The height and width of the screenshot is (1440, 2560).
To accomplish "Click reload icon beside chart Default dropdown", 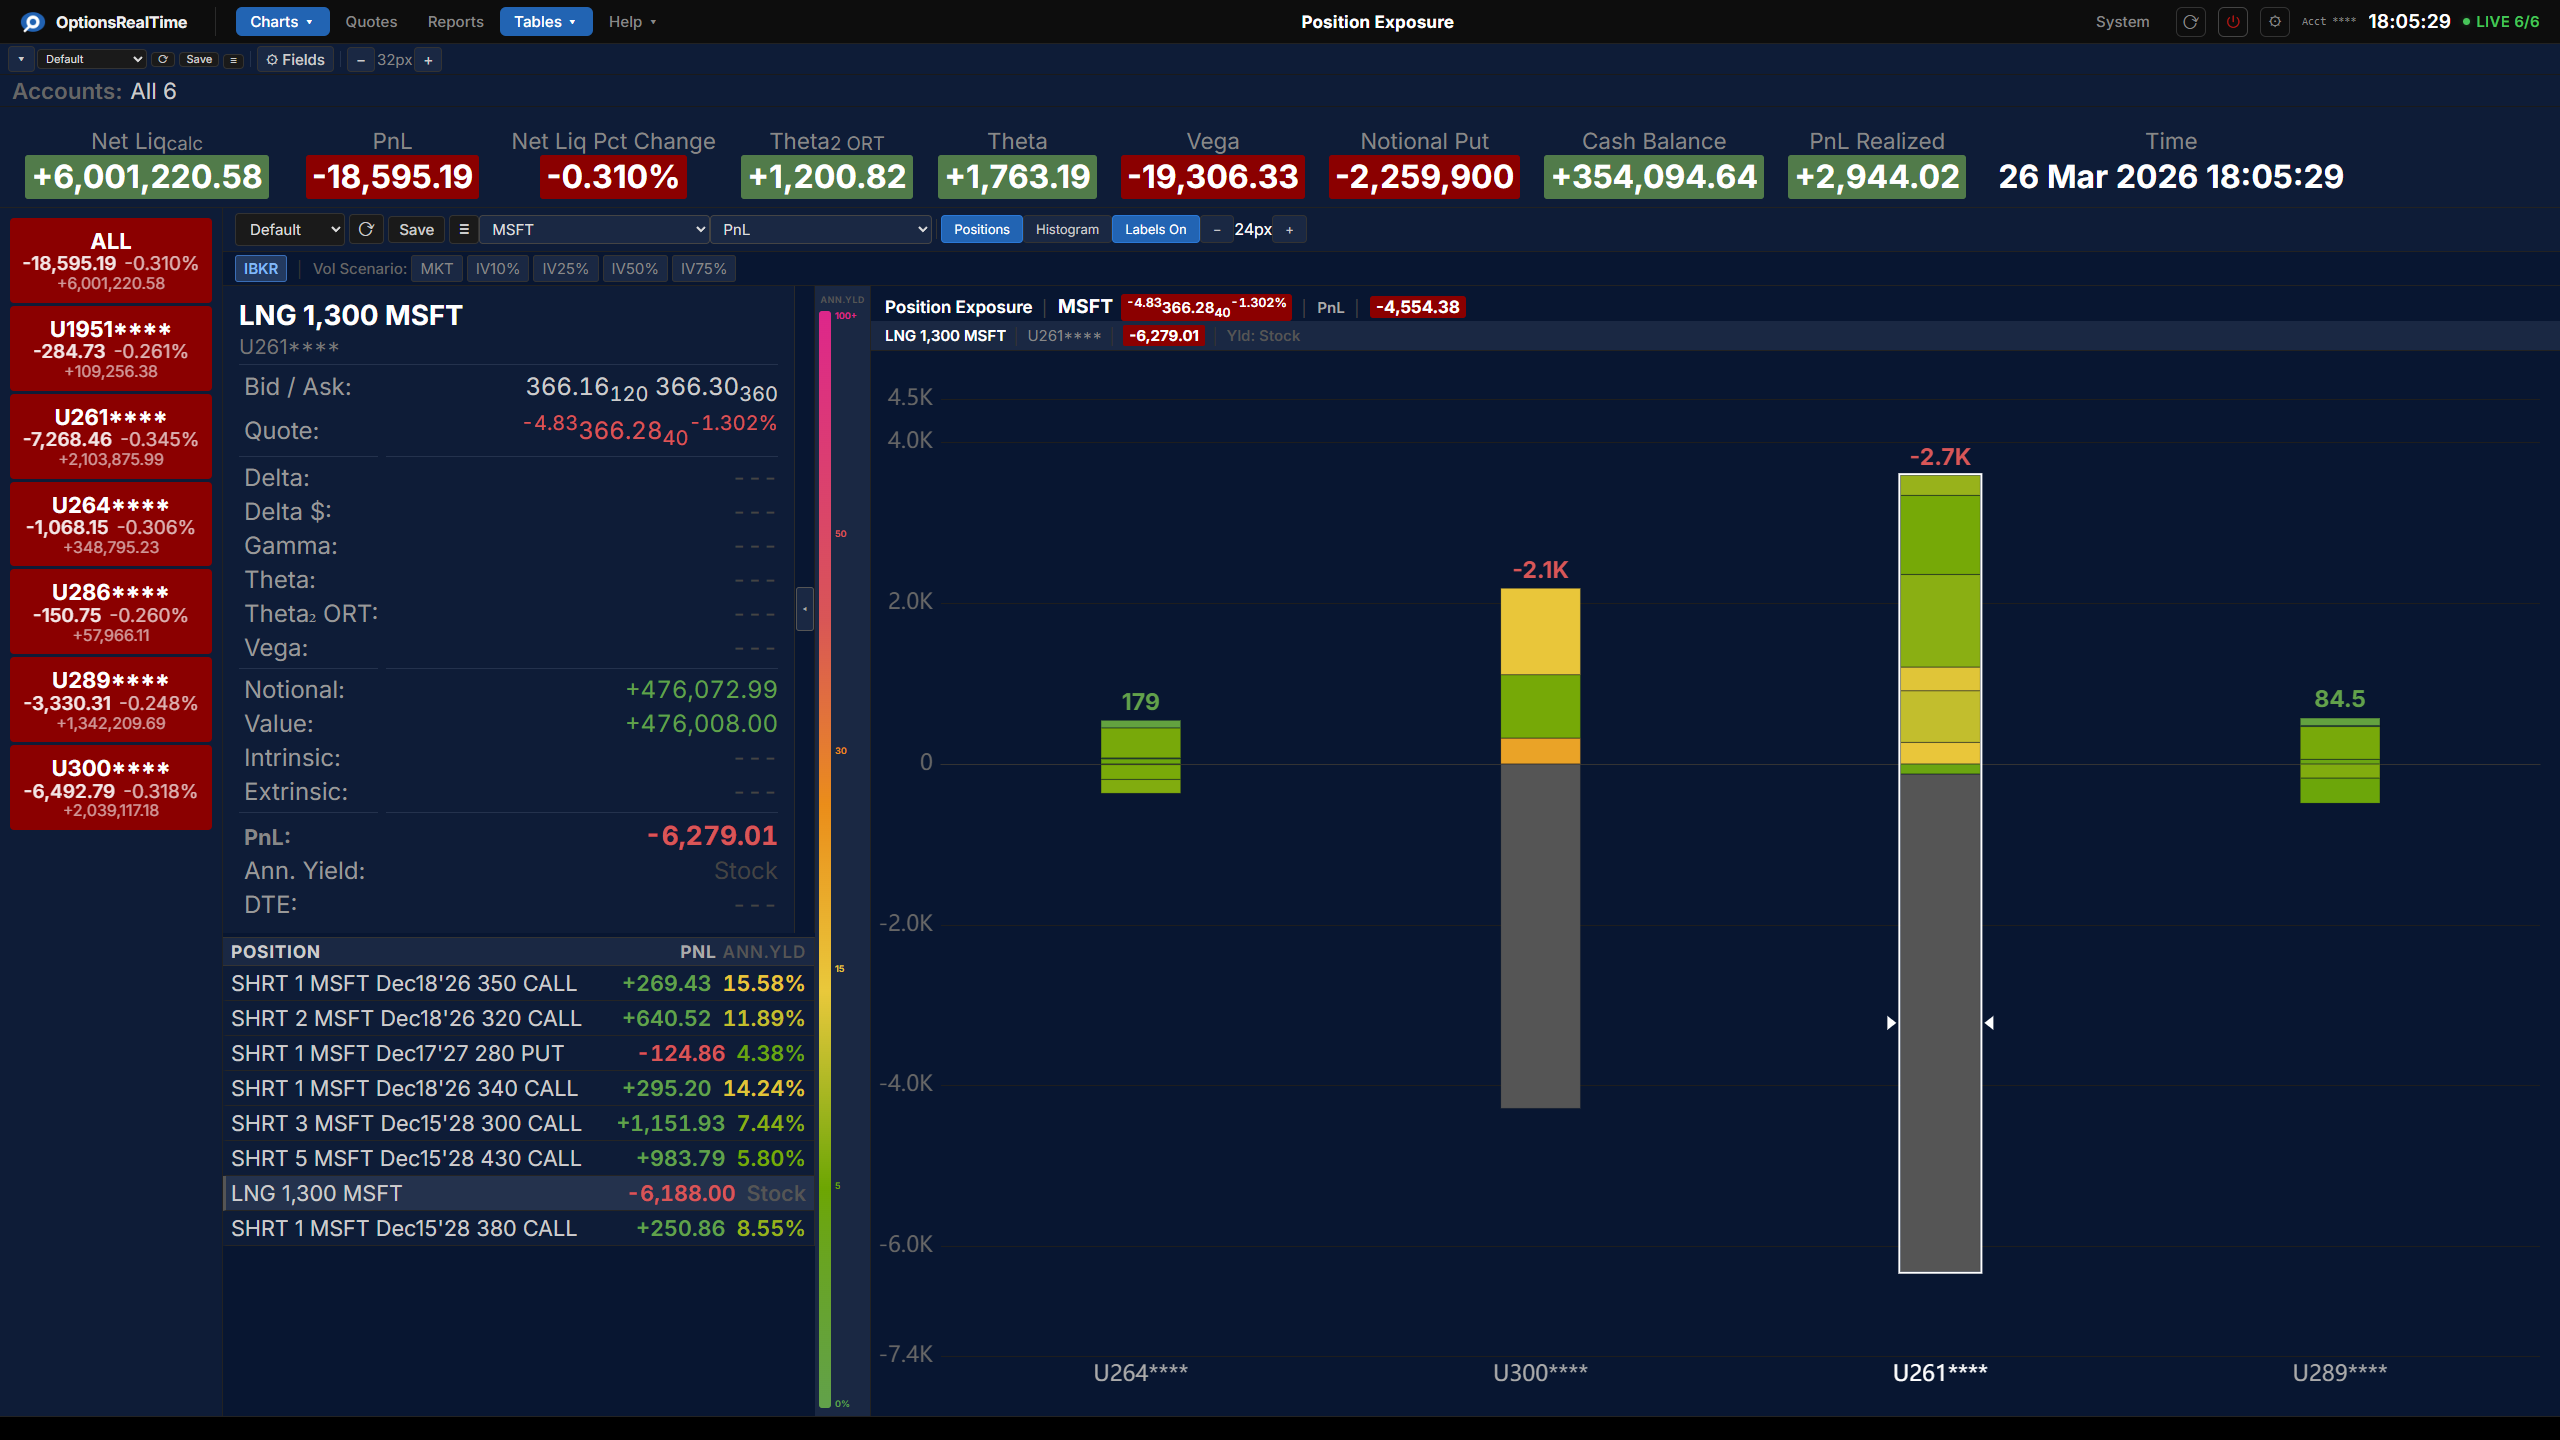I will pyautogui.click(x=366, y=229).
